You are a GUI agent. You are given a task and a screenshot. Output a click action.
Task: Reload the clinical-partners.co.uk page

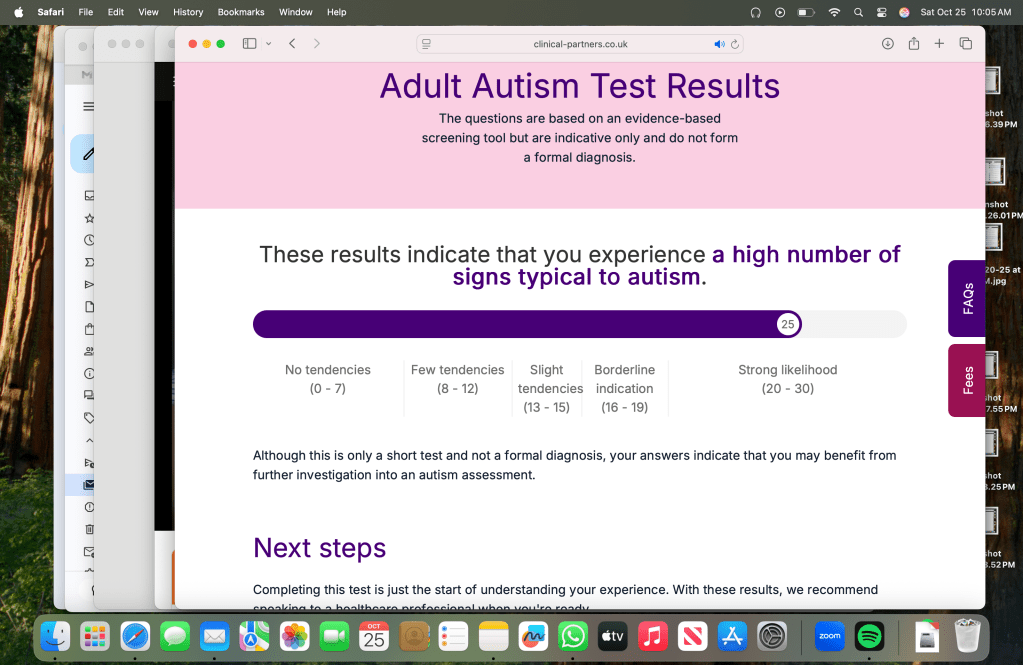coord(735,44)
